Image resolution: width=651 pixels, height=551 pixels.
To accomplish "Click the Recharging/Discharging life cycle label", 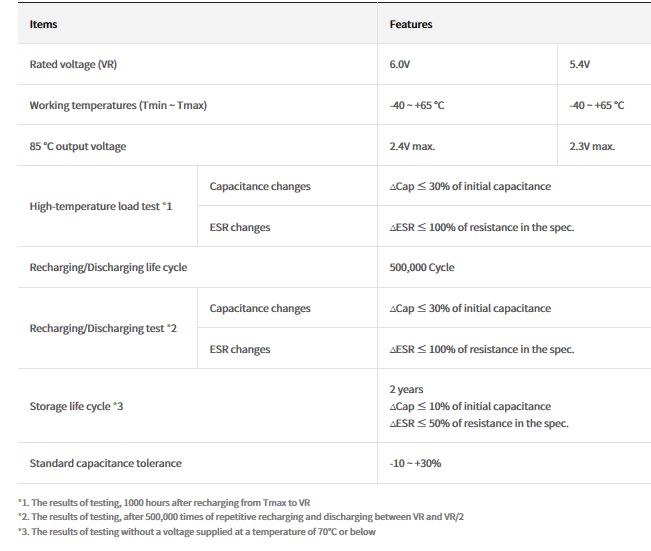I will [x=108, y=267].
